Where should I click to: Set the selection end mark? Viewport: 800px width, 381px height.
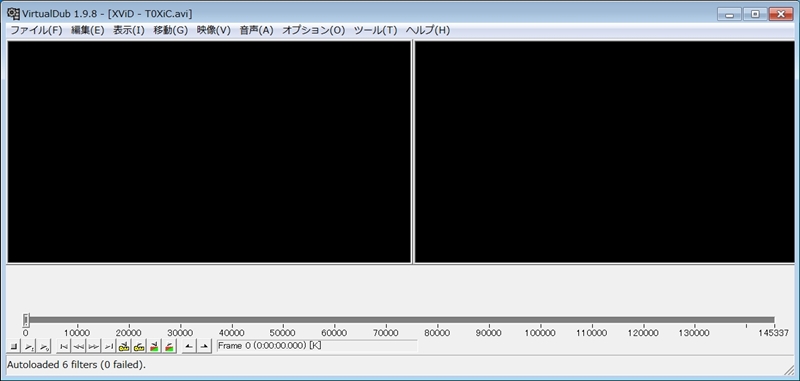[x=204, y=346]
